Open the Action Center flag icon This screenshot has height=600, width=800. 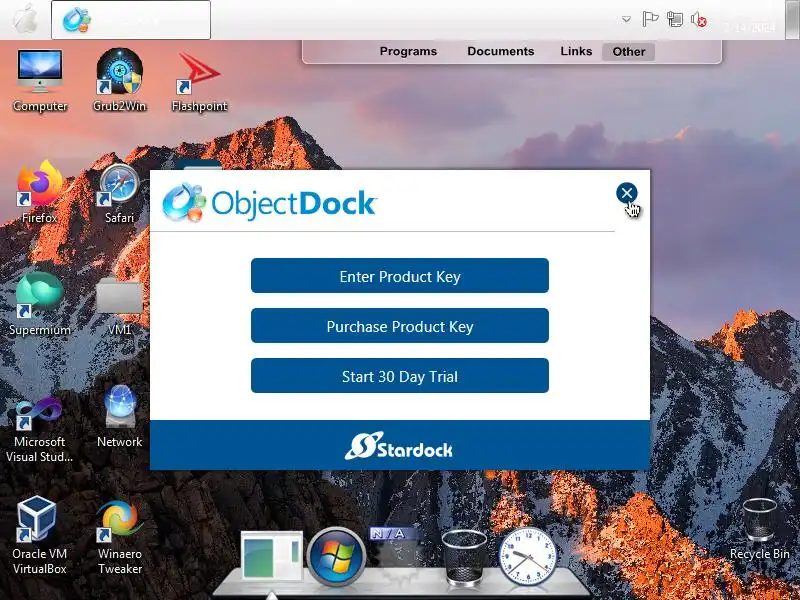click(x=649, y=20)
